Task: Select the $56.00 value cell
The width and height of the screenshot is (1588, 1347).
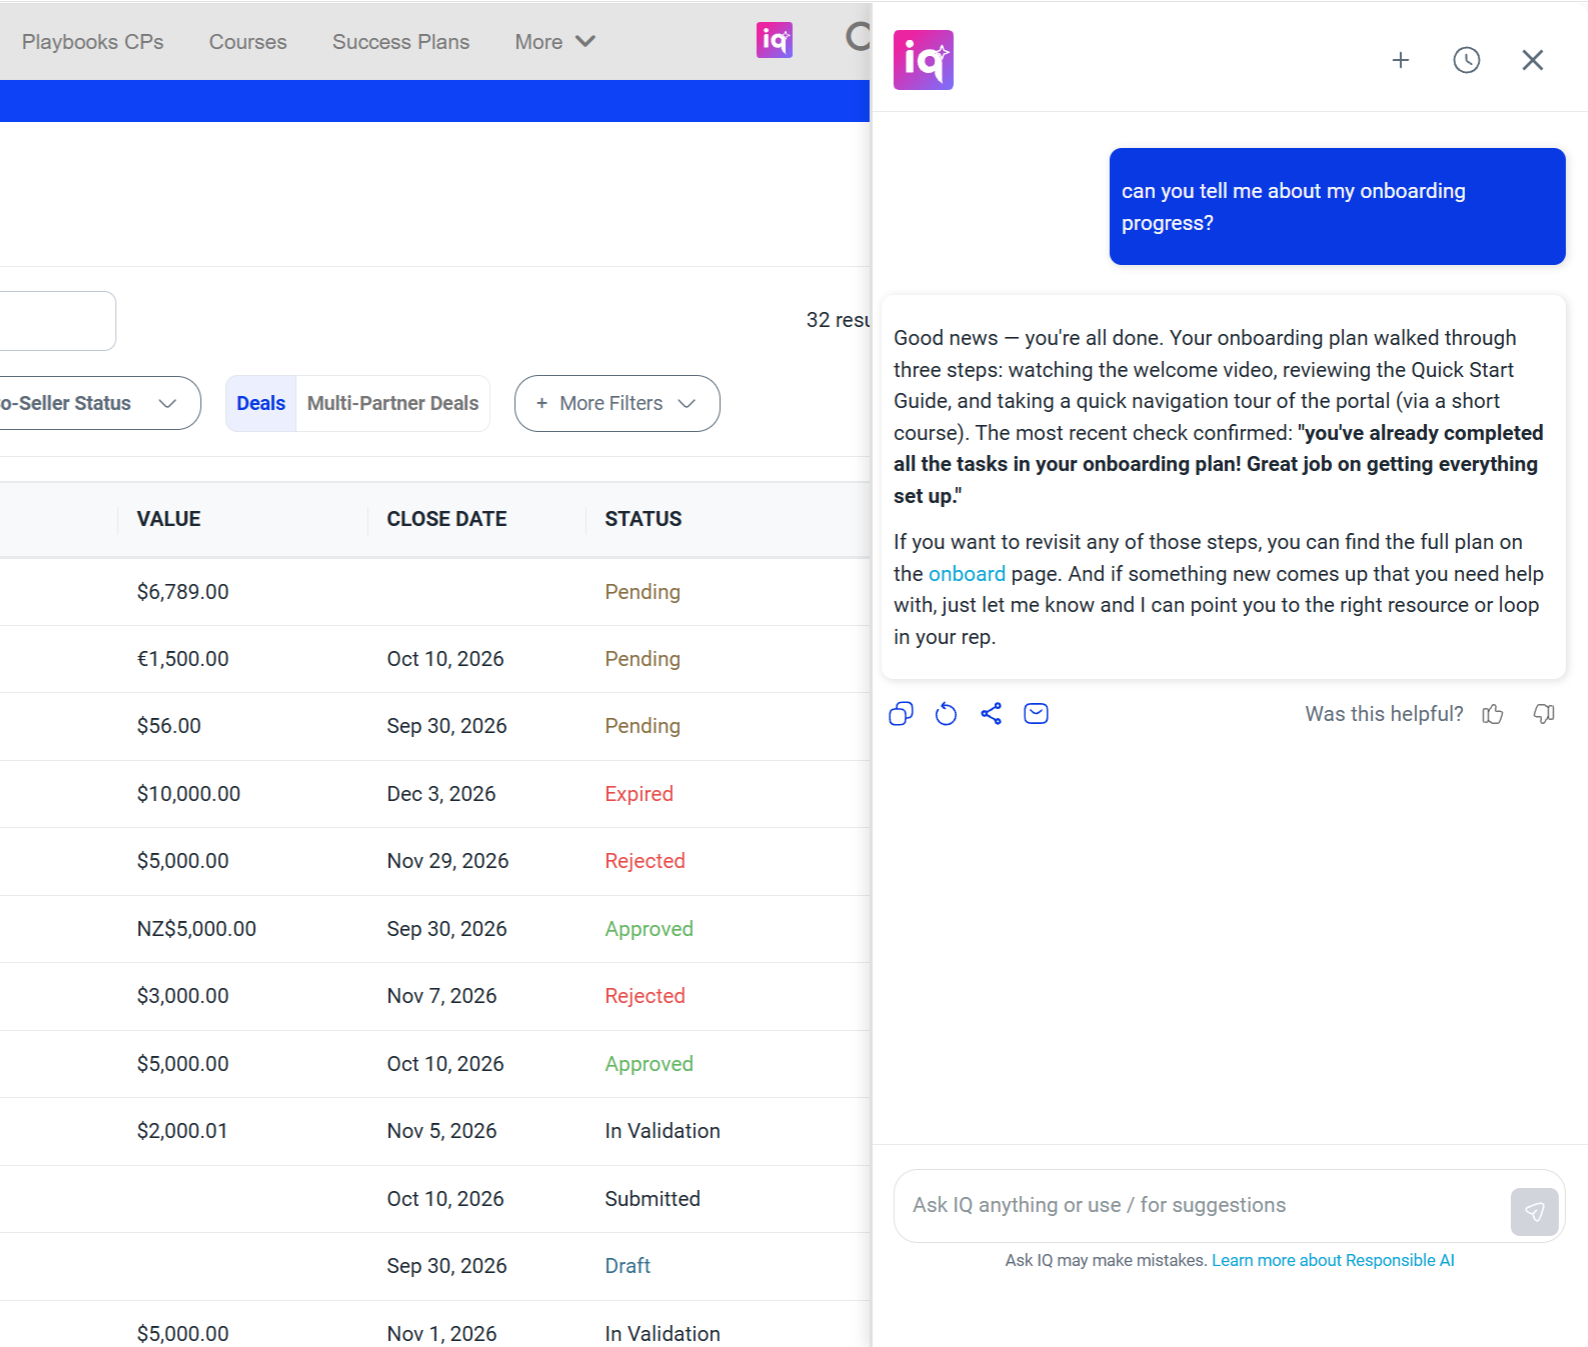Action: click(x=169, y=726)
